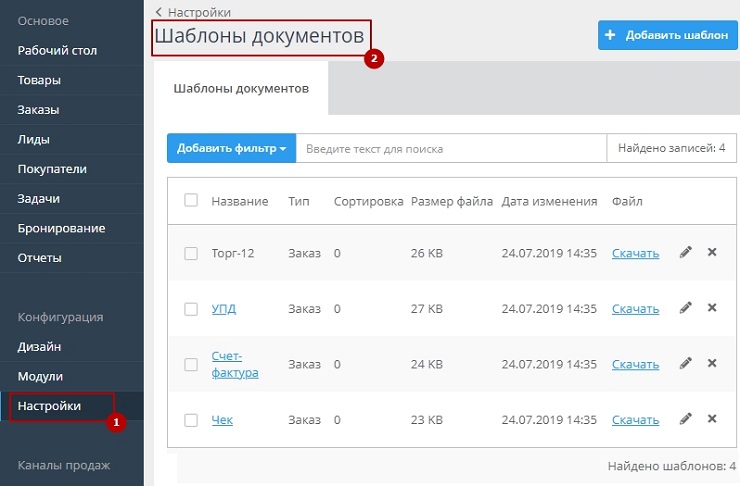Toggle the select-all checkbox in table header

(191, 201)
